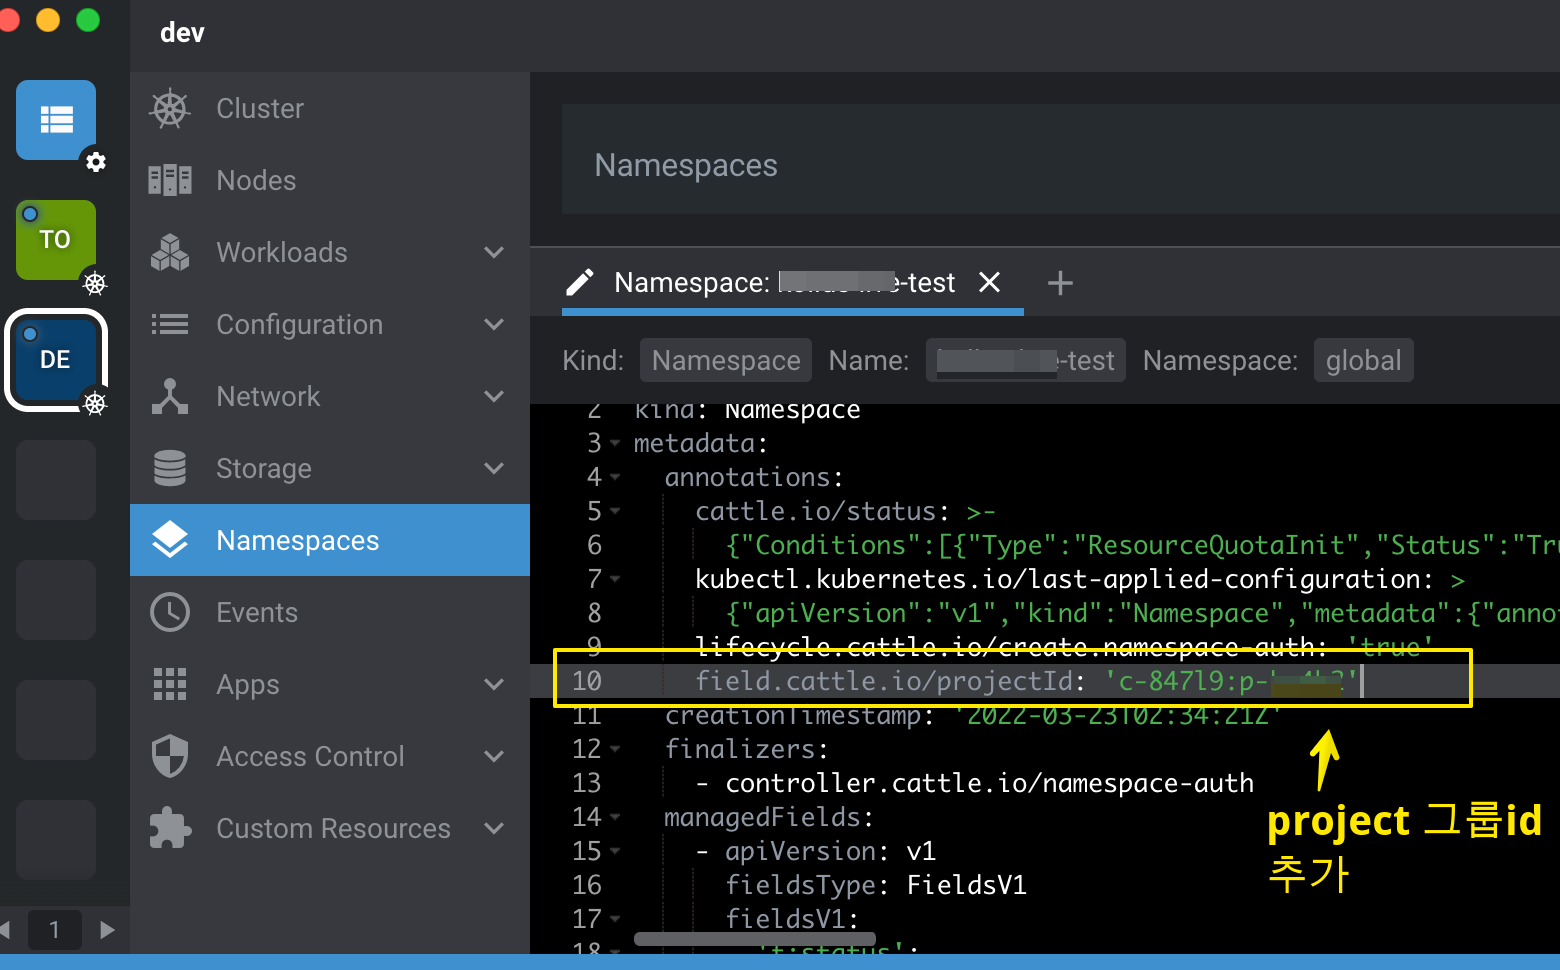Click the Kubernetes badge on TO cluster icon
1560x970 pixels.
(x=95, y=283)
